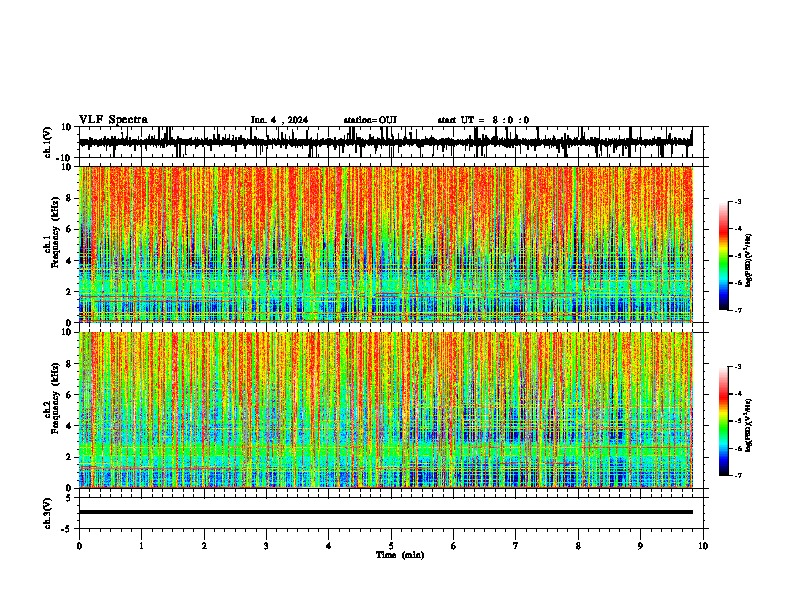
Task: Click the "start UT = 8 : 0 : 0" label
Action: [x=483, y=120]
